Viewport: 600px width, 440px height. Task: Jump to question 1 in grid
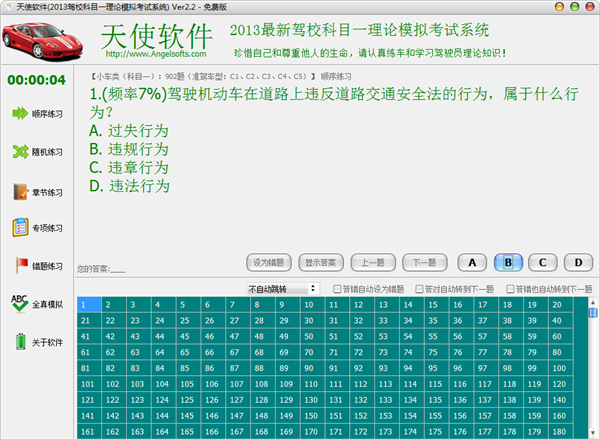89,305
